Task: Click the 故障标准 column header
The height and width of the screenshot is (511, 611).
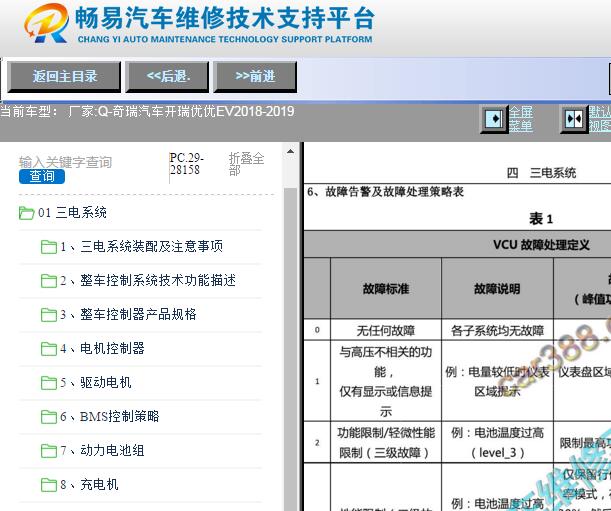Action: click(x=386, y=288)
